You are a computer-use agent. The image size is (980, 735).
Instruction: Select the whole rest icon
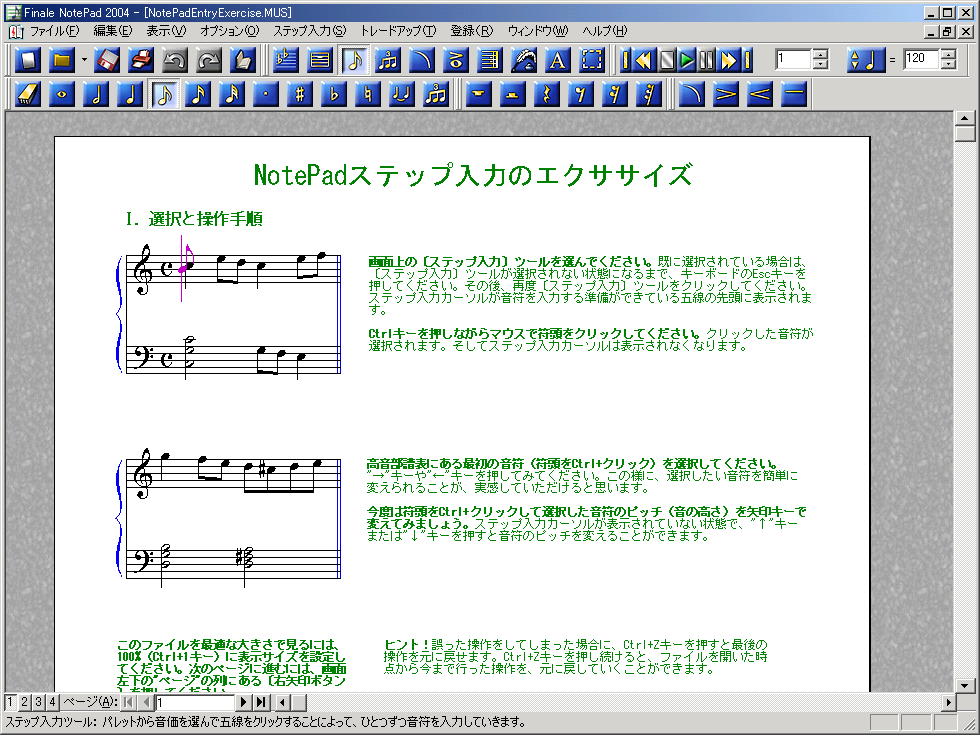pos(479,94)
